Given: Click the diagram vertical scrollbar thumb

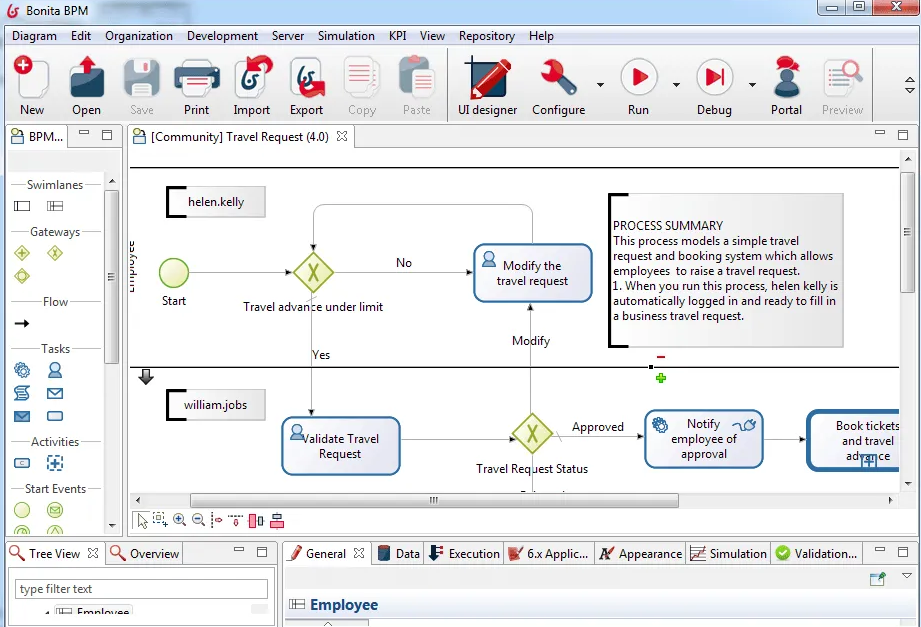Looking at the screenshot, I should [x=907, y=233].
